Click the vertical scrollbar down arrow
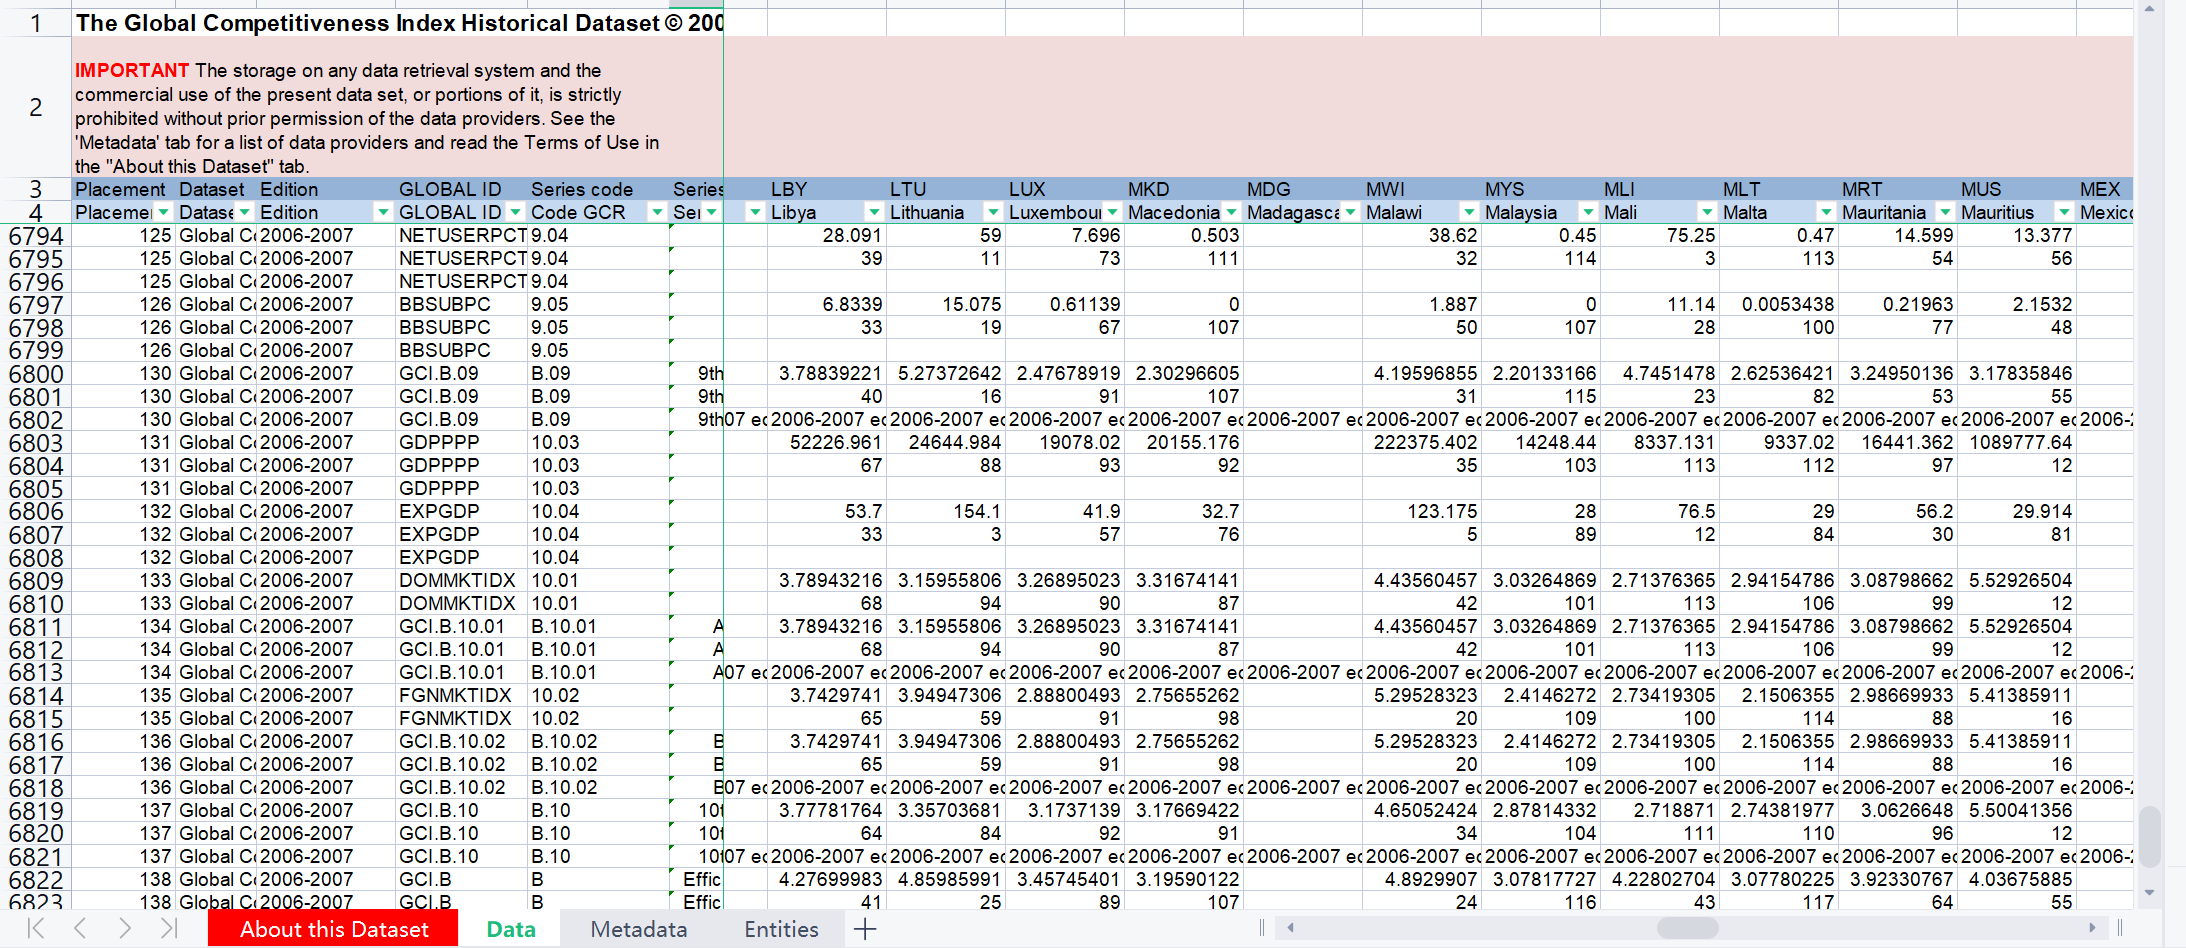This screenshot has width=2186, height=948. pos(2149,893)
